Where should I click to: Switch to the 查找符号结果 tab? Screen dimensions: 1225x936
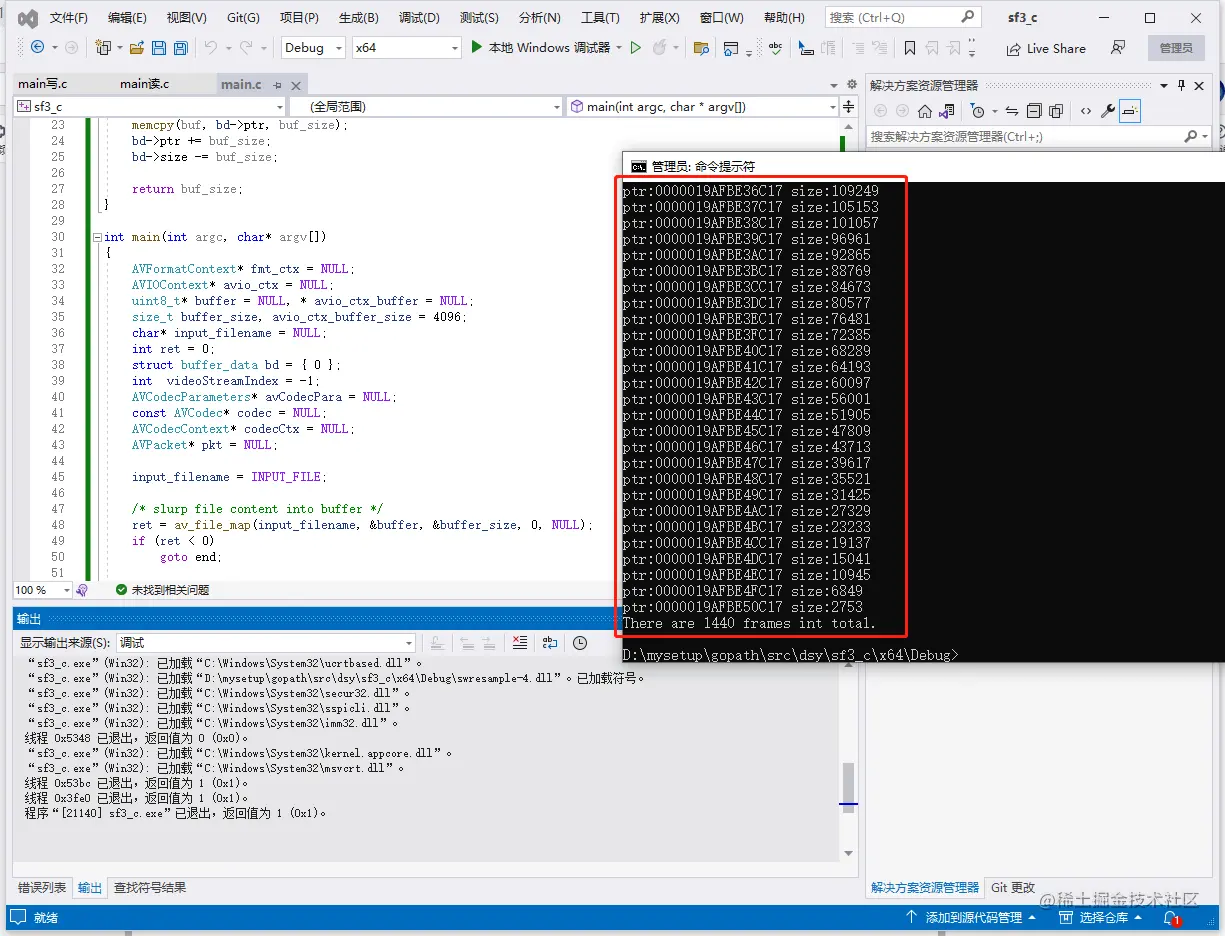click(x=149, y=887)
